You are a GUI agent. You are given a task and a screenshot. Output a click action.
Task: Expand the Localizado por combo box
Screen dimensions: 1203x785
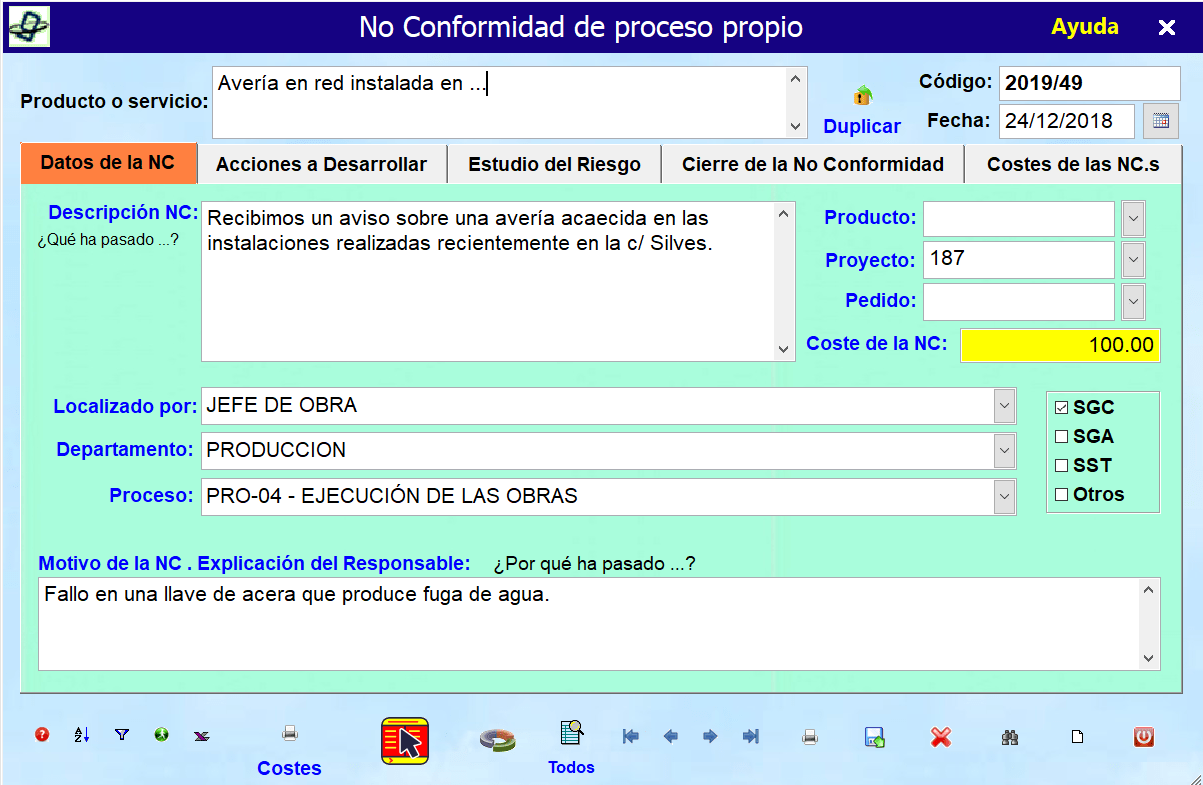pyautogui.click(x=1005, y=406)
